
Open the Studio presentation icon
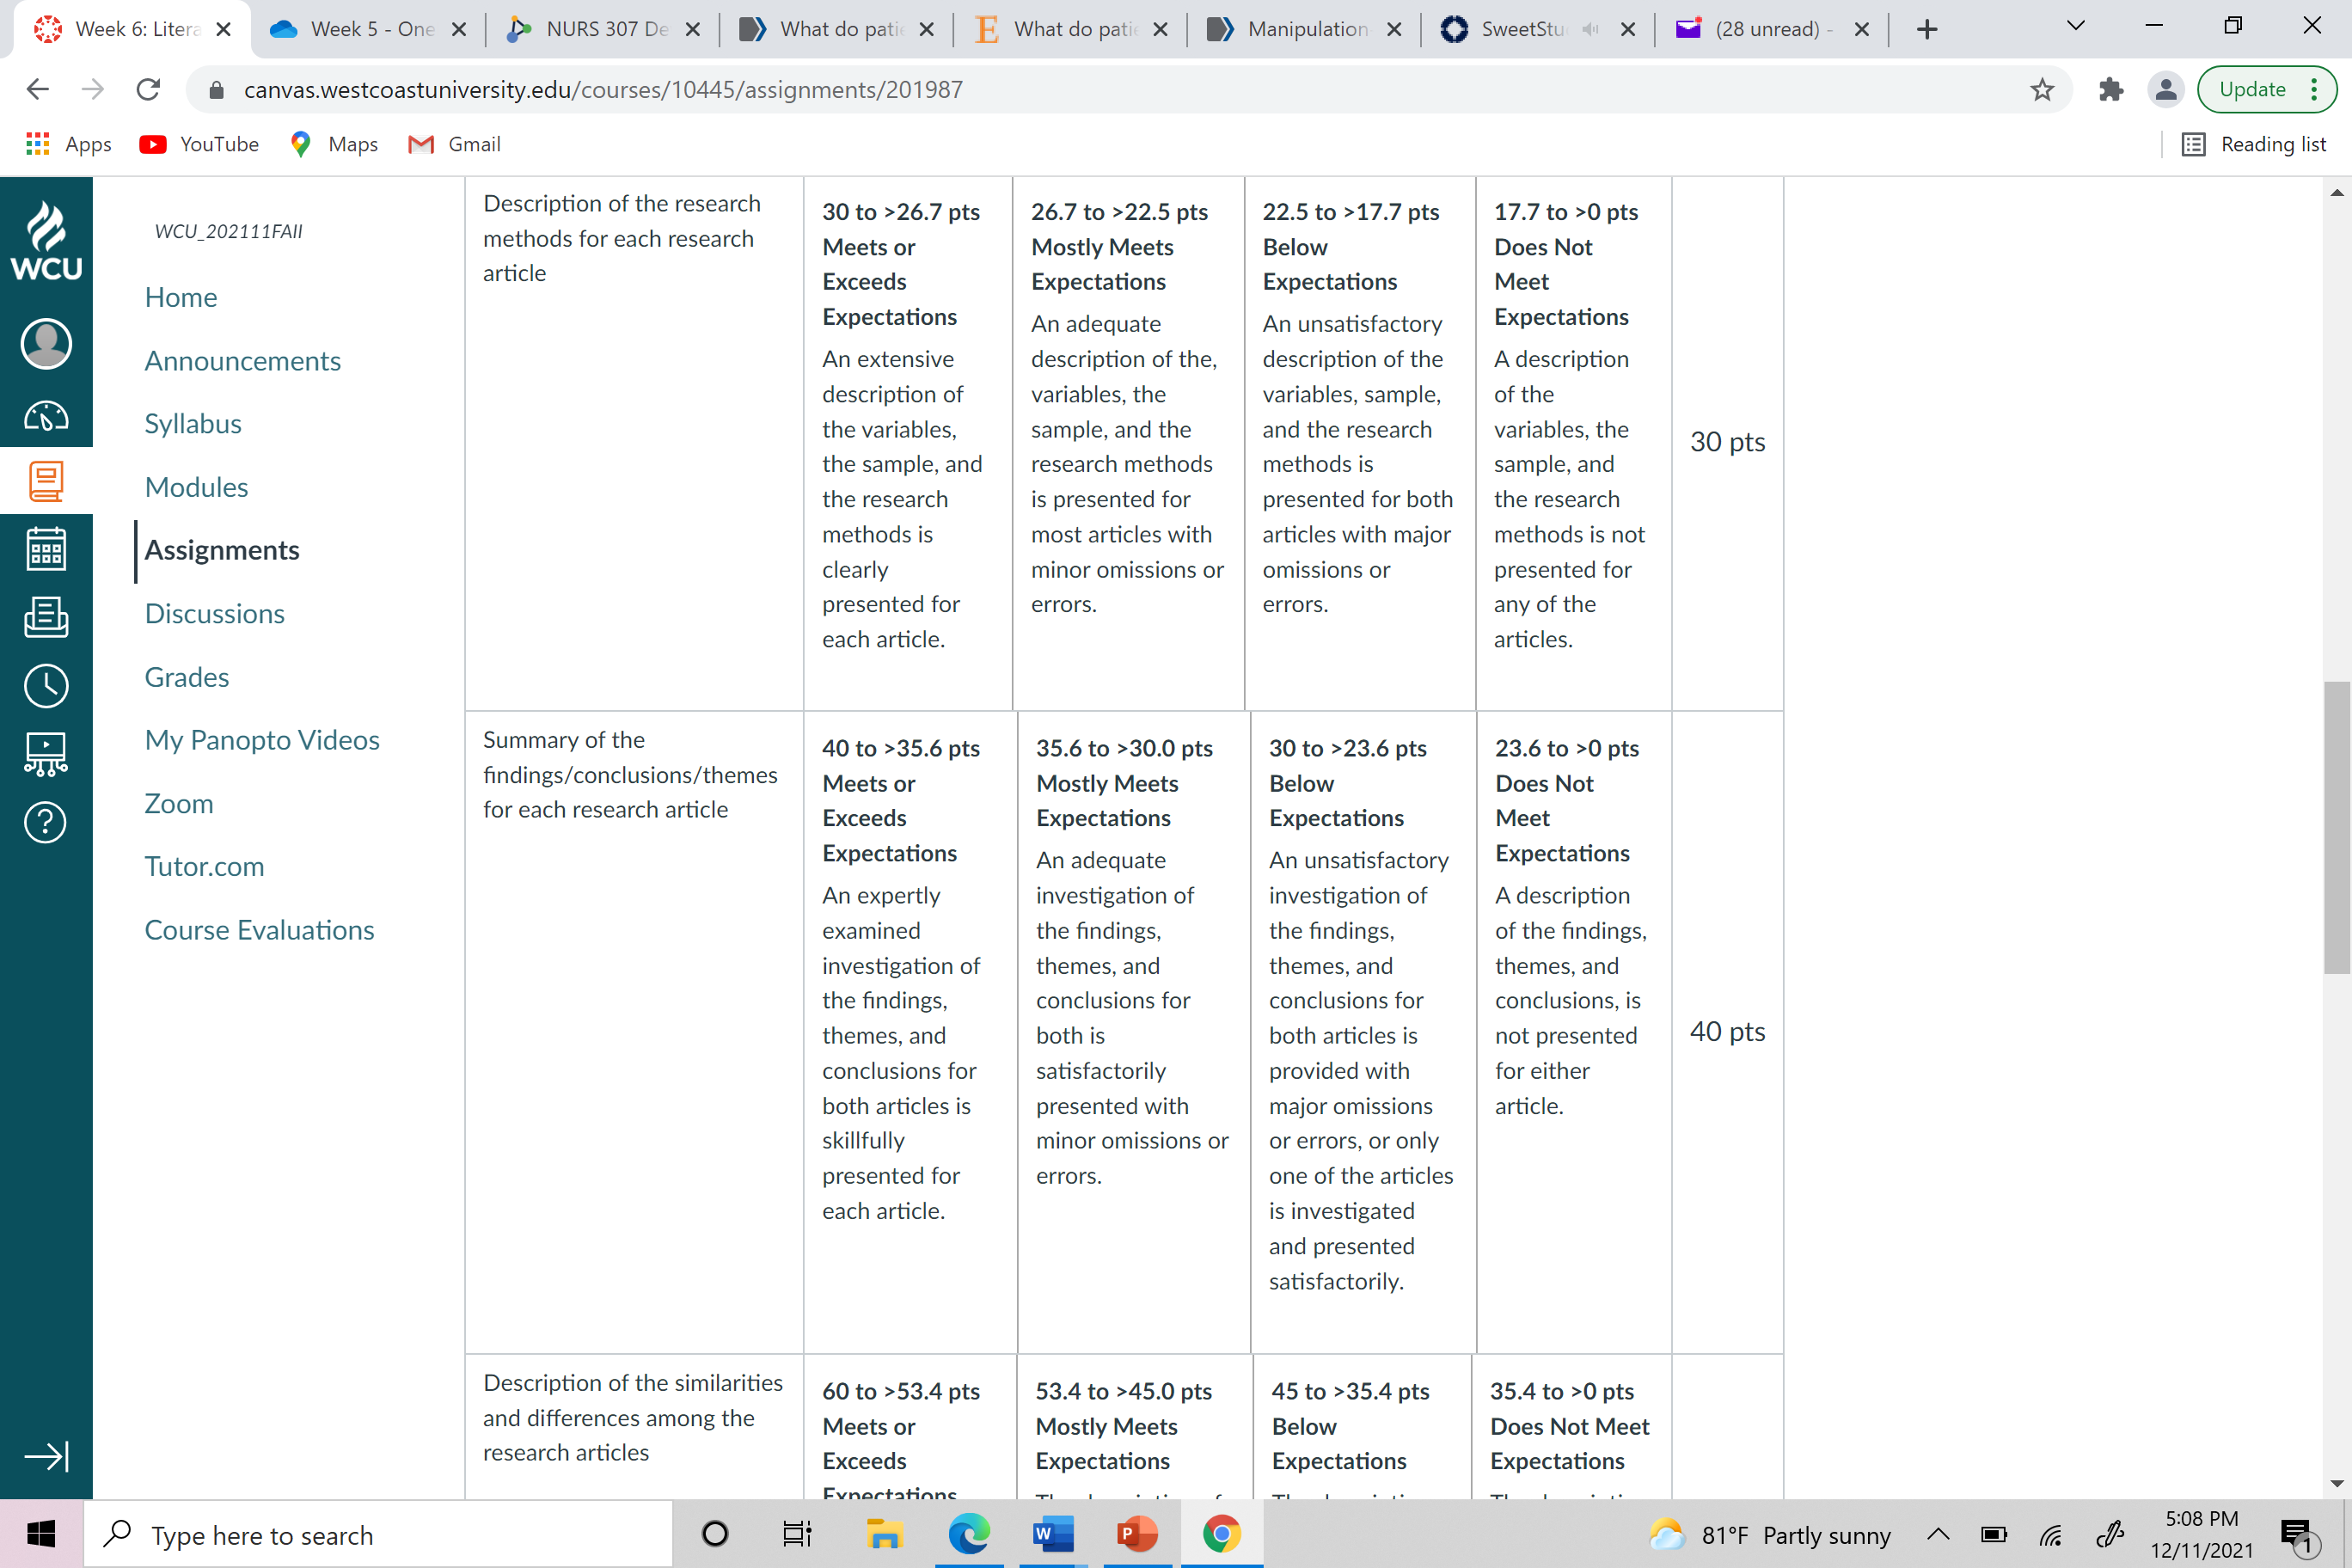coord(46,754)
